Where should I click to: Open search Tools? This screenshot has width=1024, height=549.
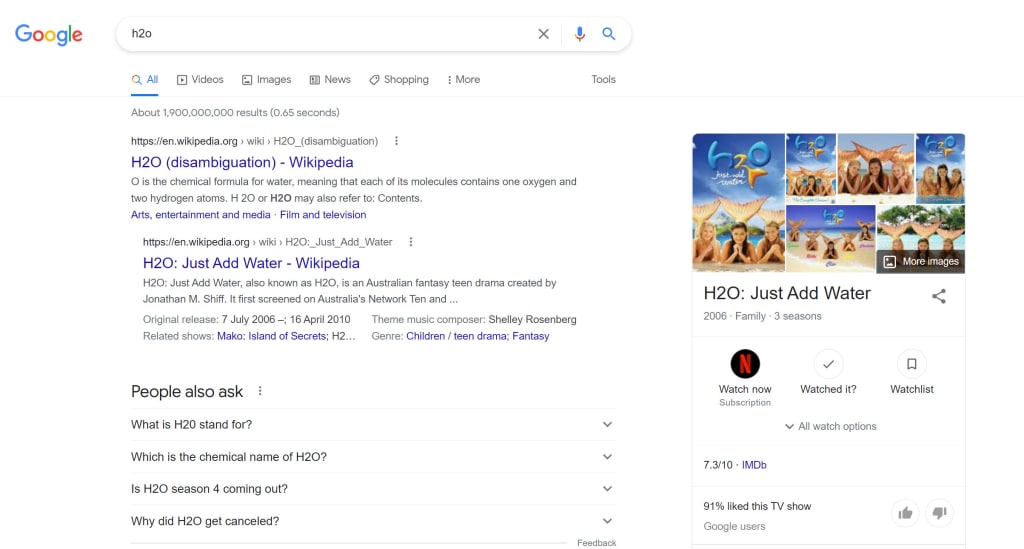click(x=603, y=80)
